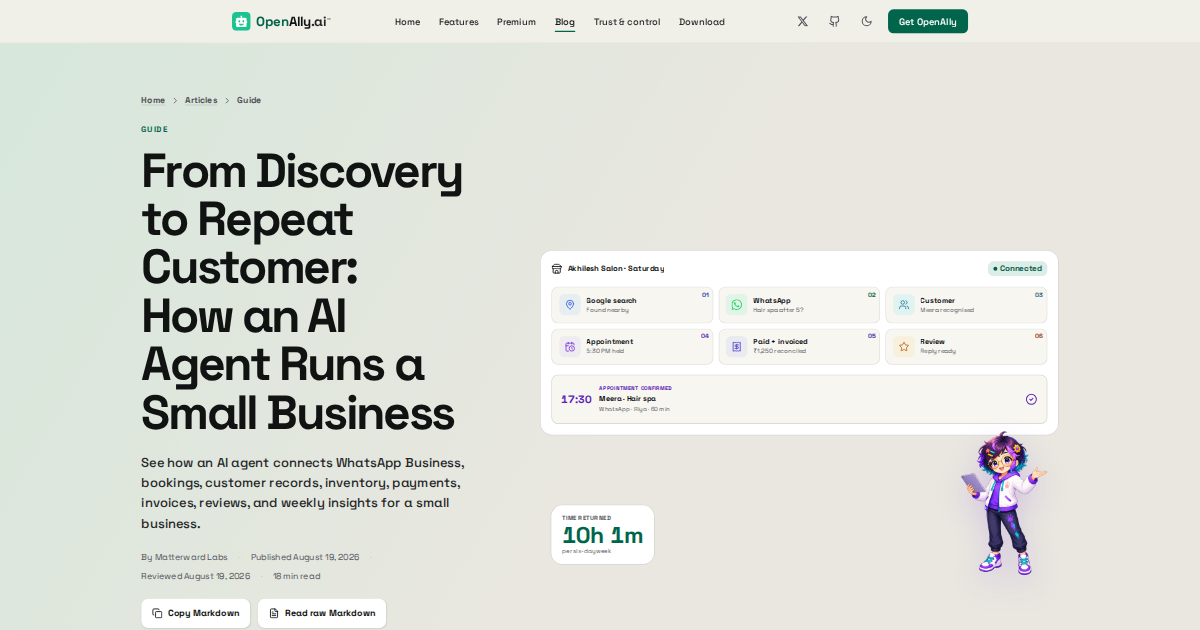Click the purple checkmark circle on Meera appointment
1200x630 pixels.
1031,399
